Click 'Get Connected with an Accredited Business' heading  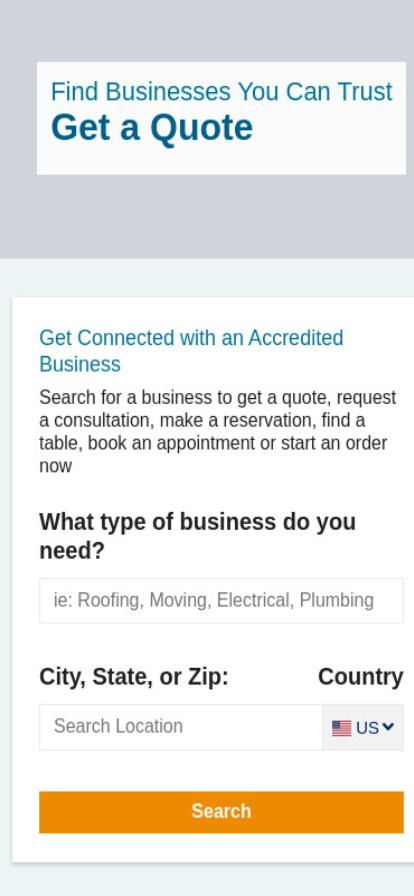(191, 351)
